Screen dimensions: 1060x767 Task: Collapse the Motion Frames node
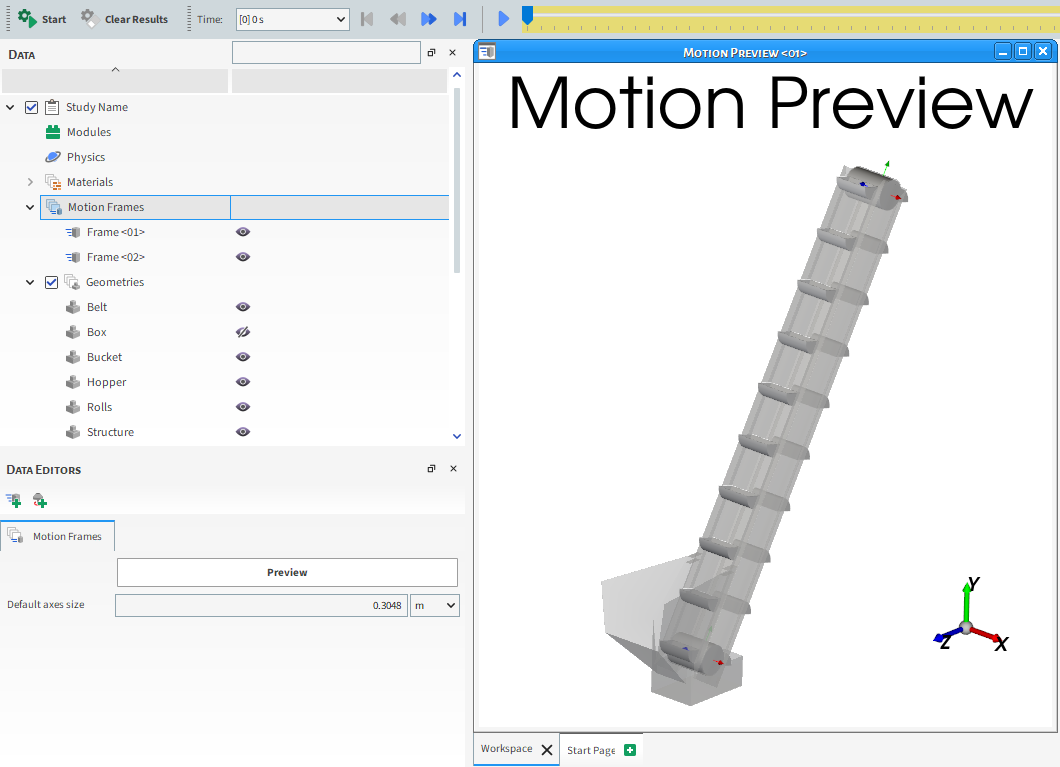point(30,207)
